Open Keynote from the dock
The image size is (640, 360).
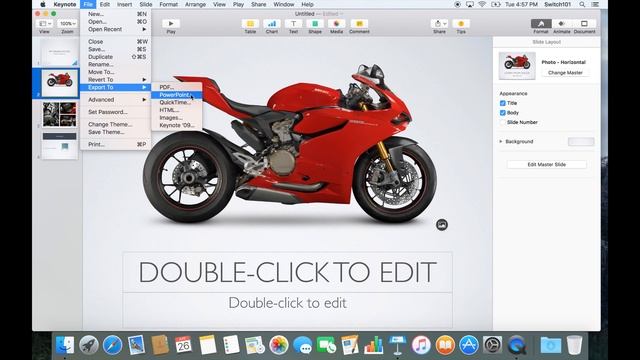pos(397,345)
